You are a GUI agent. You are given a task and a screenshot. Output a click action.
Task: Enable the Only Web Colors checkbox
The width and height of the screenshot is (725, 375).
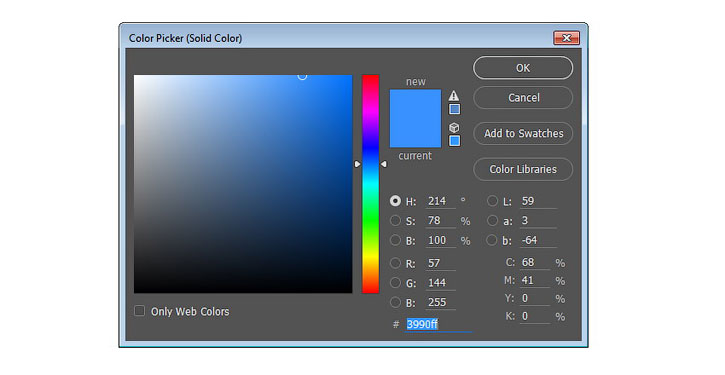(139, 311)
